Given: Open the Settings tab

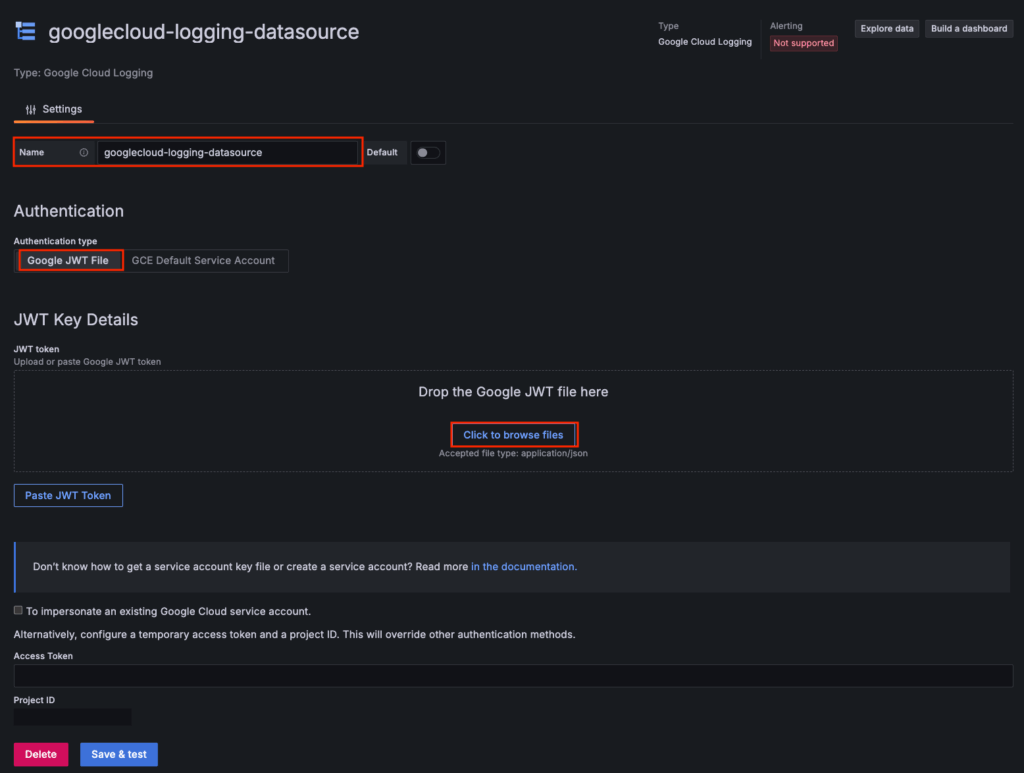Looking at the screenshot, I should coord(54,109).
